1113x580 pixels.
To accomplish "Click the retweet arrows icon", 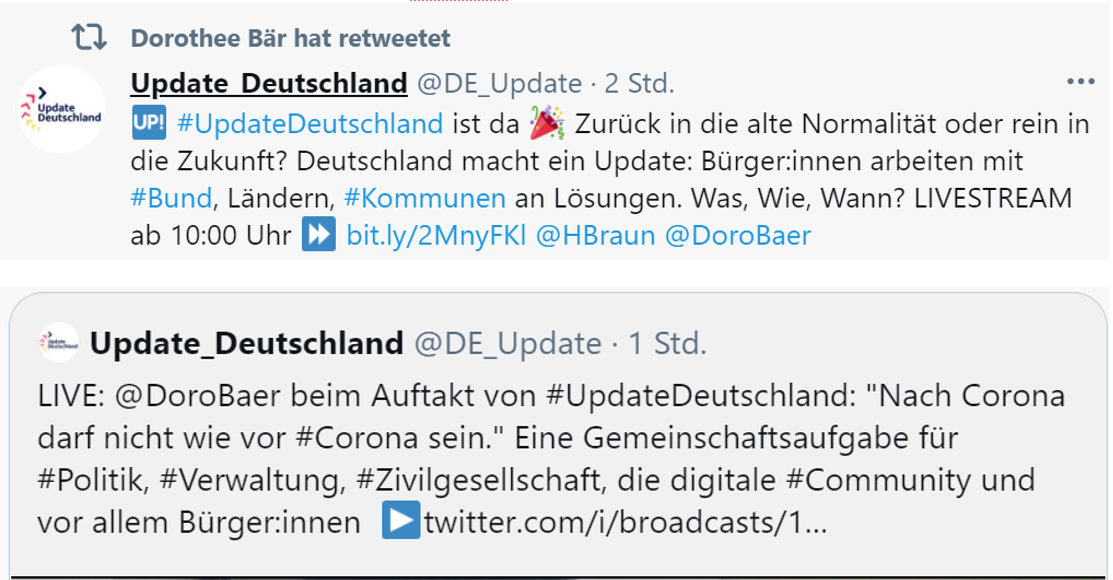I will [x=89, y=39].
